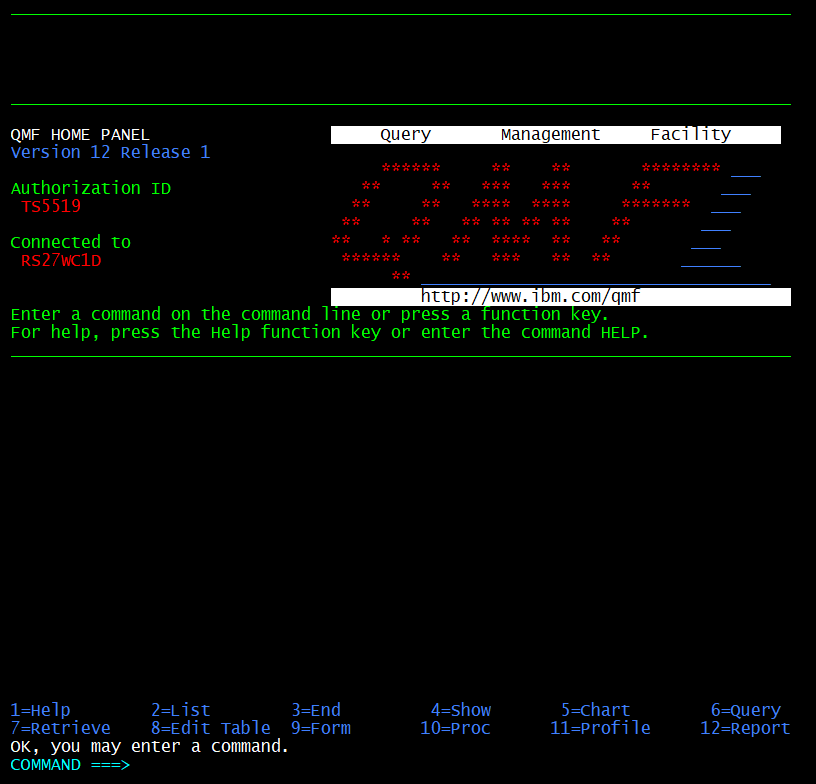Click the Query word in banner header
The height and width of the screenshot is (784, 816).
tap(406, 135)
